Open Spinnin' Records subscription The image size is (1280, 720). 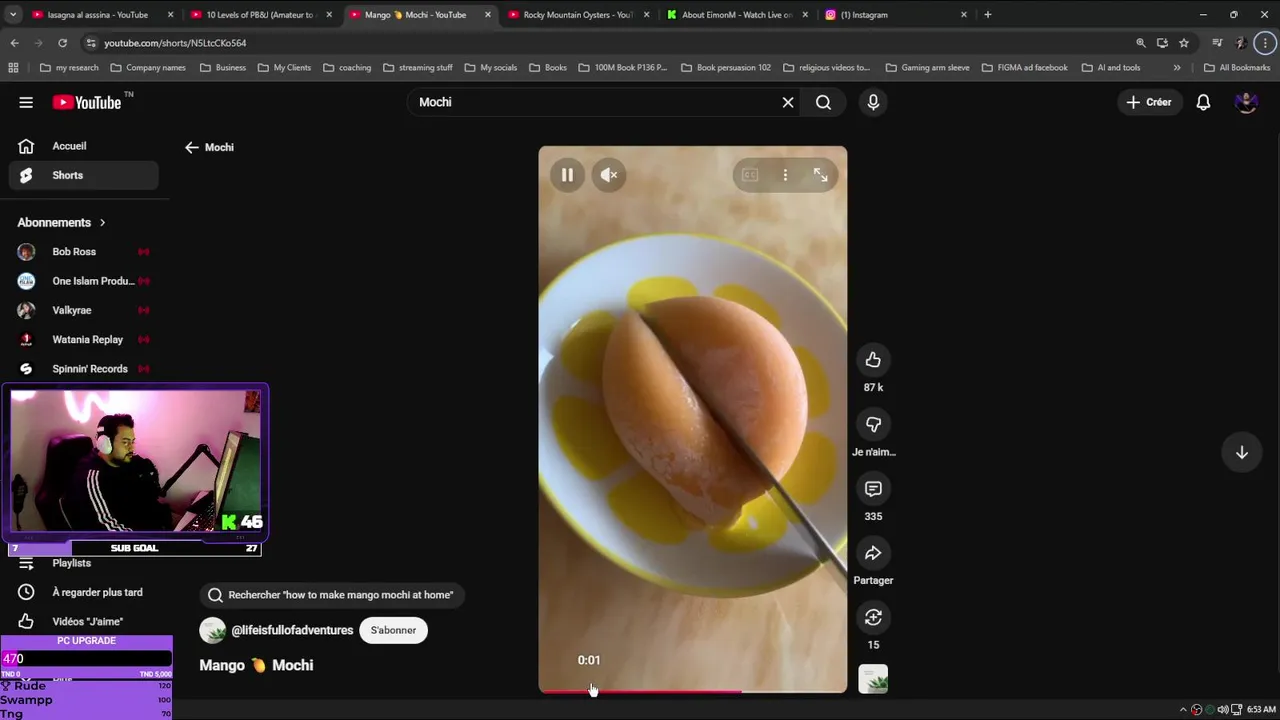(x=84, y=368)
